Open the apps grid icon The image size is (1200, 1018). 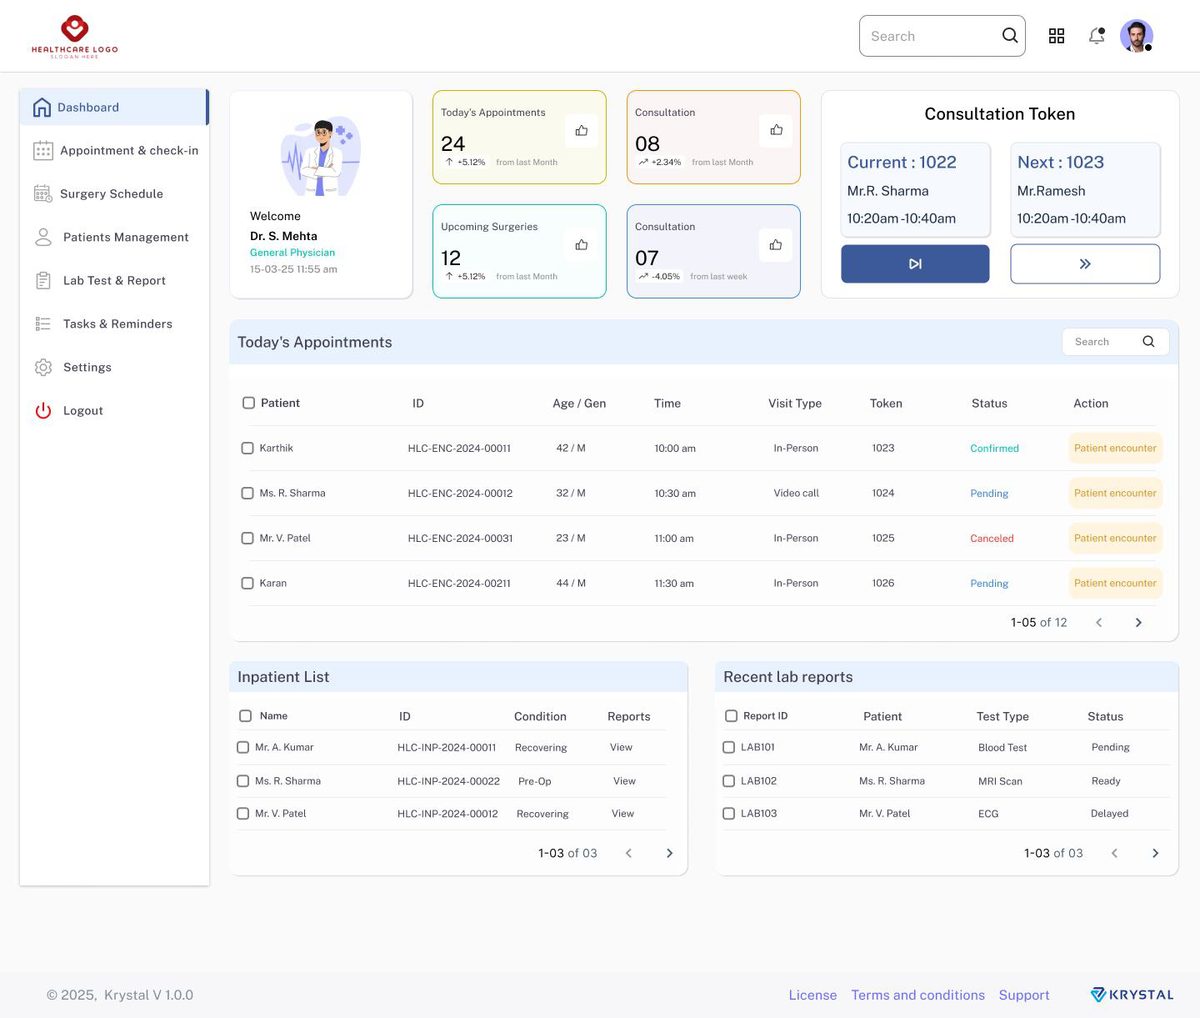tap(1056, 36)
